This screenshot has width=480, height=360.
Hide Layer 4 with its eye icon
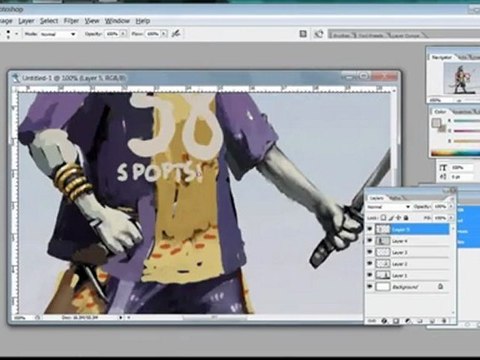pos(369,241)
